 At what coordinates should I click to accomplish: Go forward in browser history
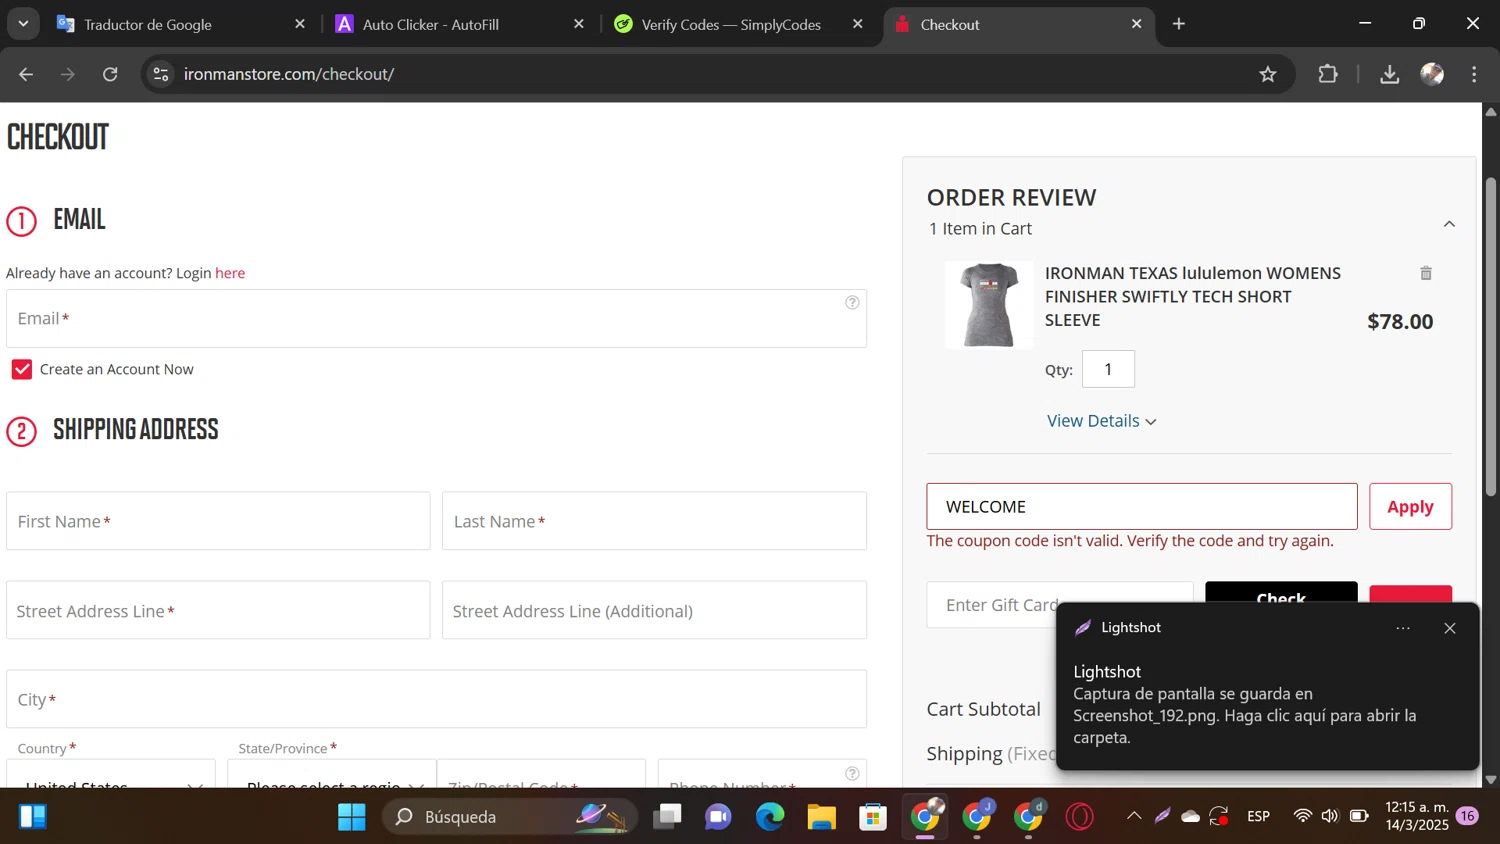pyautogui.click(x=68, y=74)
